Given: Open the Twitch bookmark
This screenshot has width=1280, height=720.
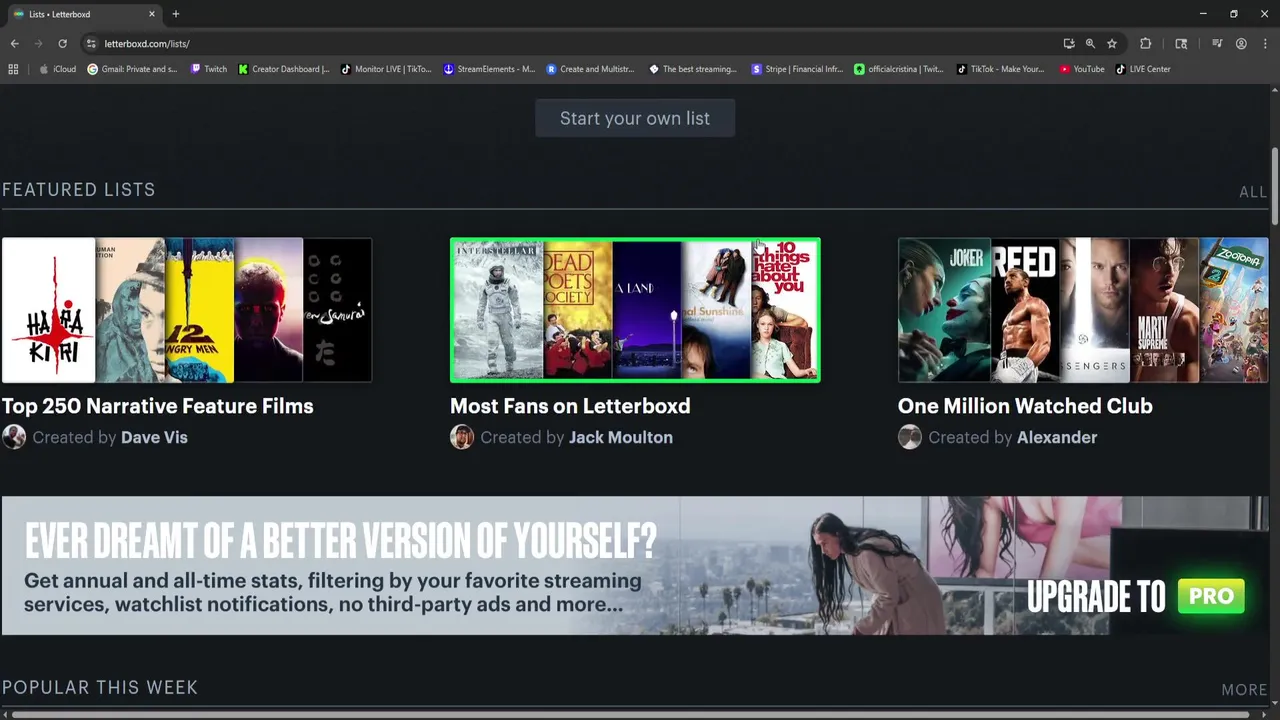Looking at the screenshot, I should click(209, 69).
